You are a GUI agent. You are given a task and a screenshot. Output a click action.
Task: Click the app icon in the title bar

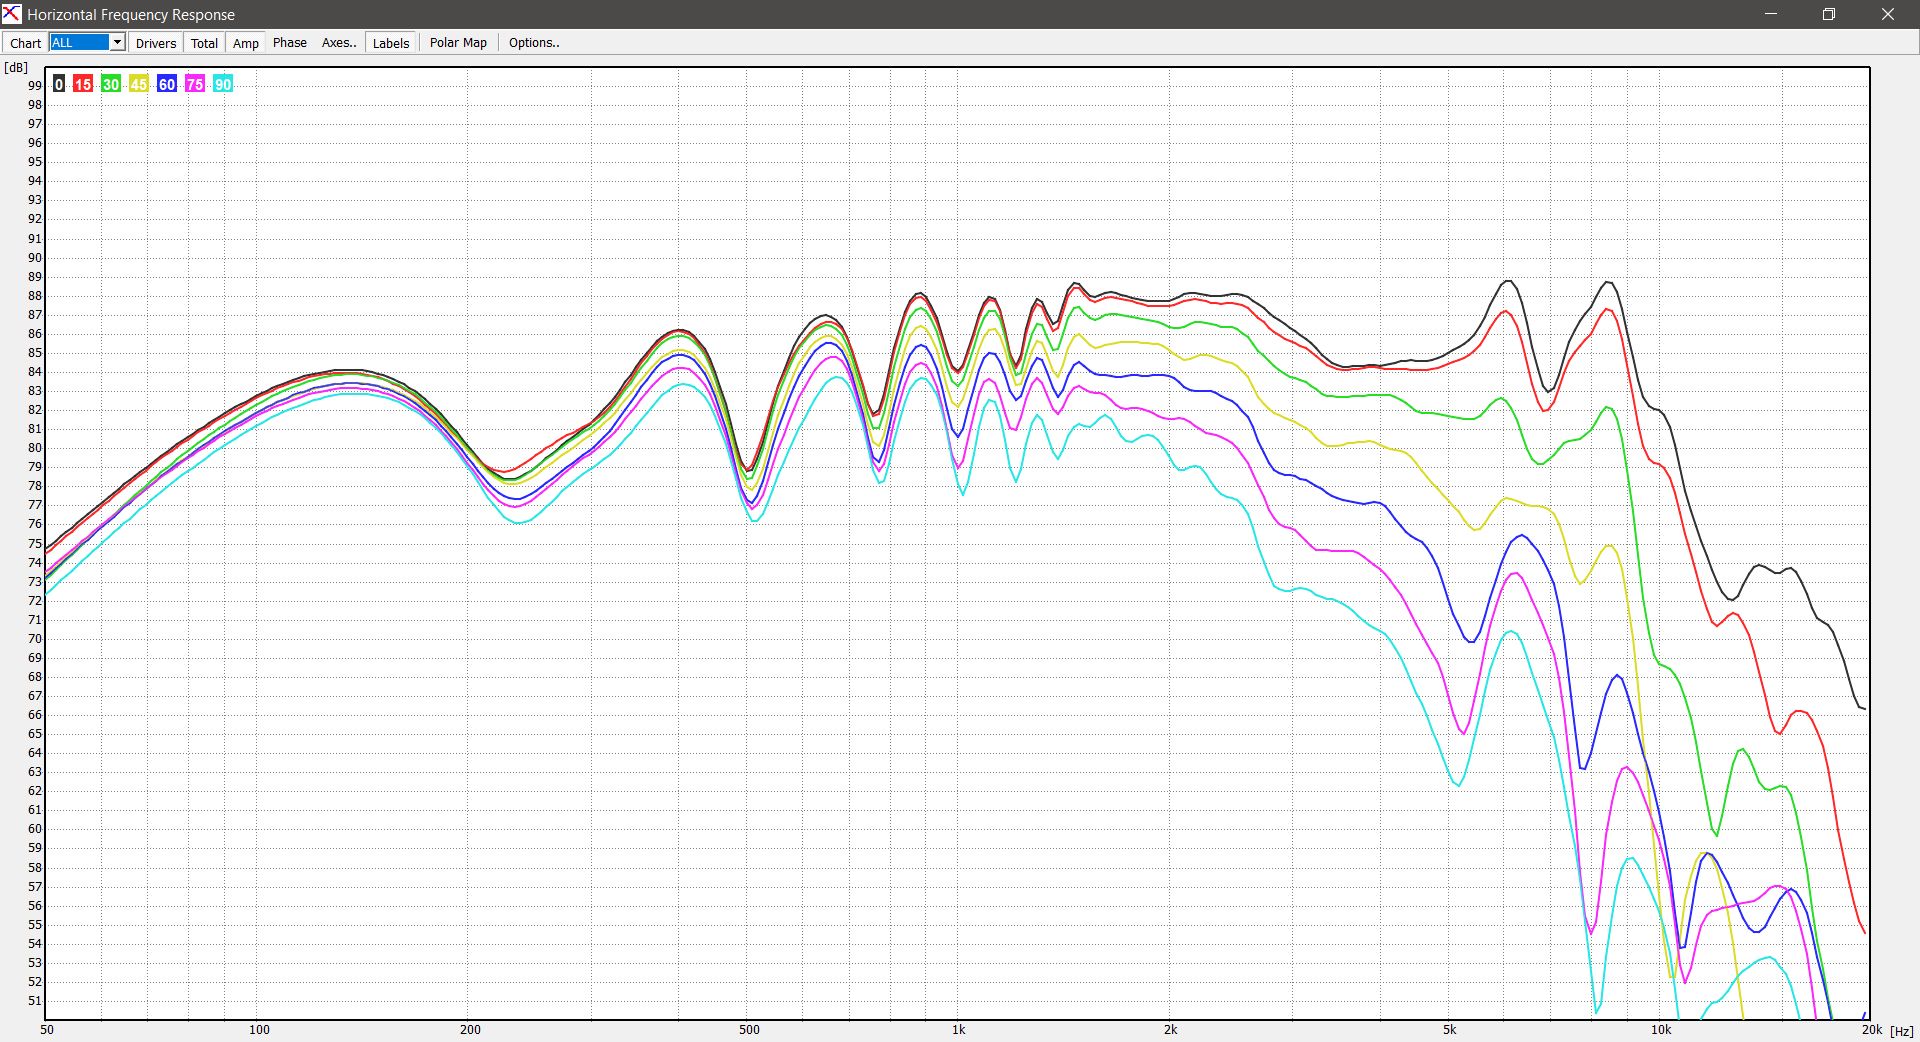11,14
